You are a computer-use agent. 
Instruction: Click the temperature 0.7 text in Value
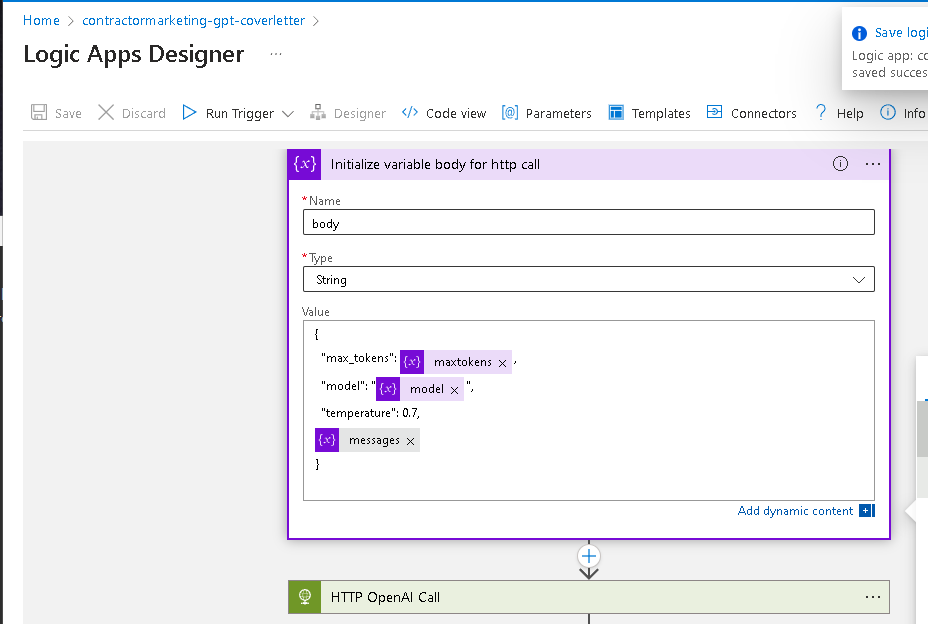tap(370, 413)
